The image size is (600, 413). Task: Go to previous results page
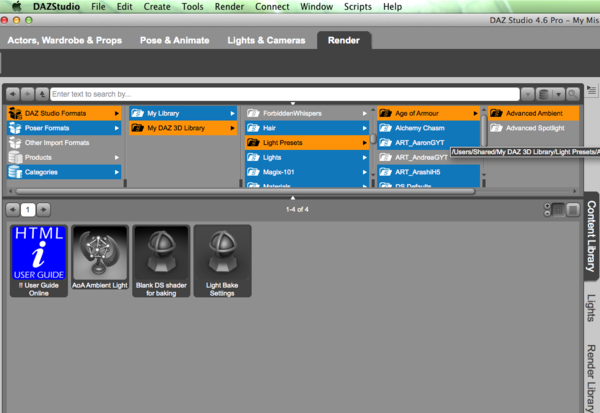[13, 209]
